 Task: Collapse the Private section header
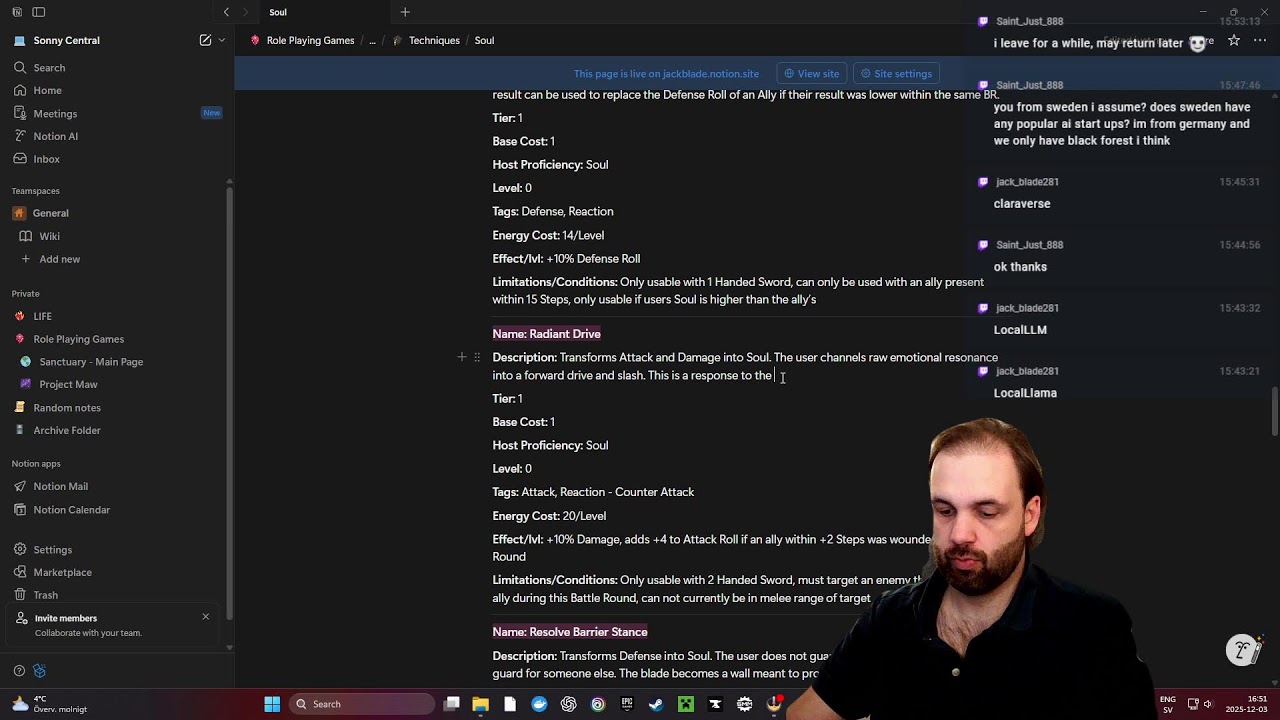click(x=25, y=294)
